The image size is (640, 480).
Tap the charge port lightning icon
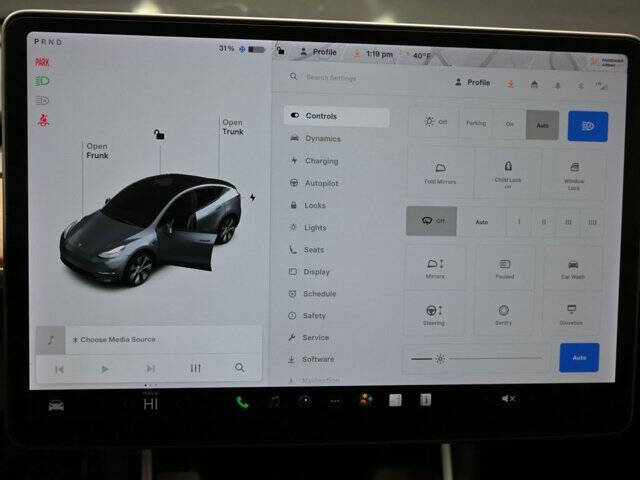pyautogui.click(x=253, y=198)
